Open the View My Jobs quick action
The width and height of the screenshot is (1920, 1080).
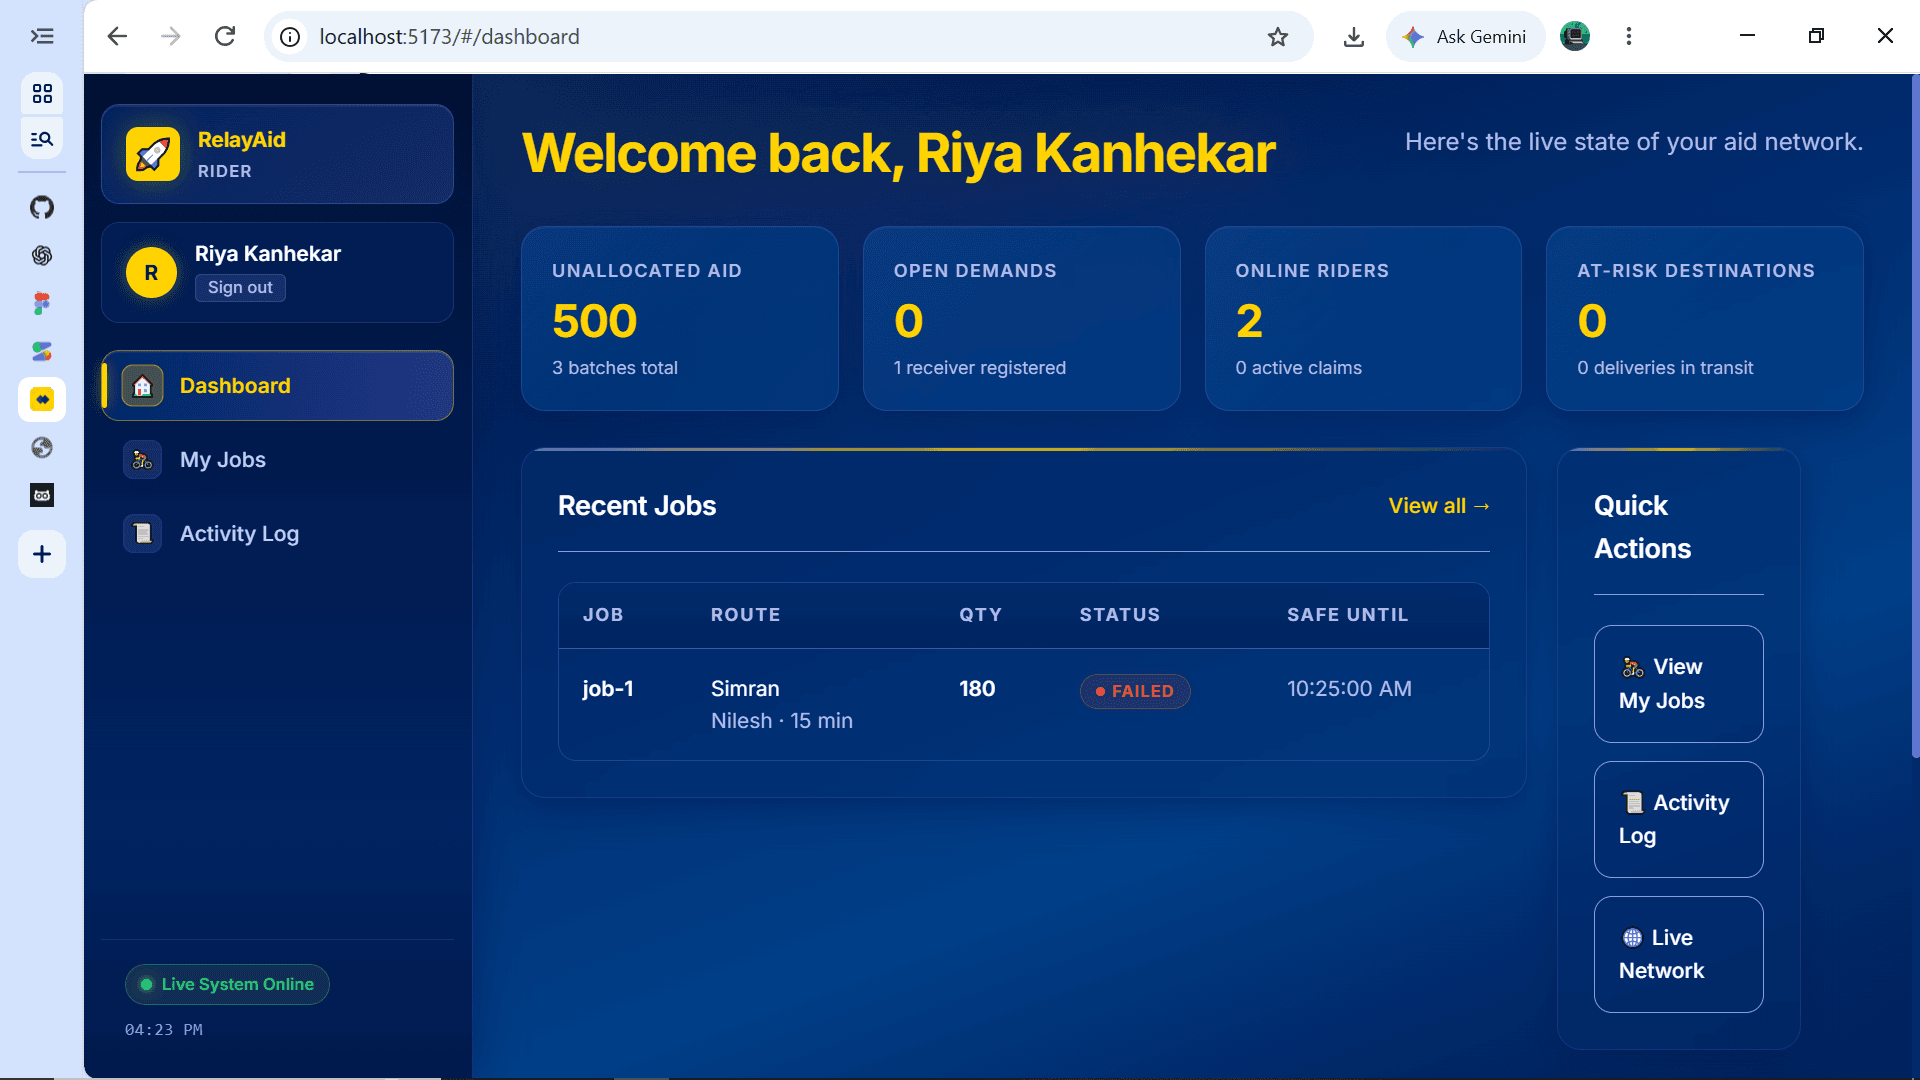click(1678, 684)
